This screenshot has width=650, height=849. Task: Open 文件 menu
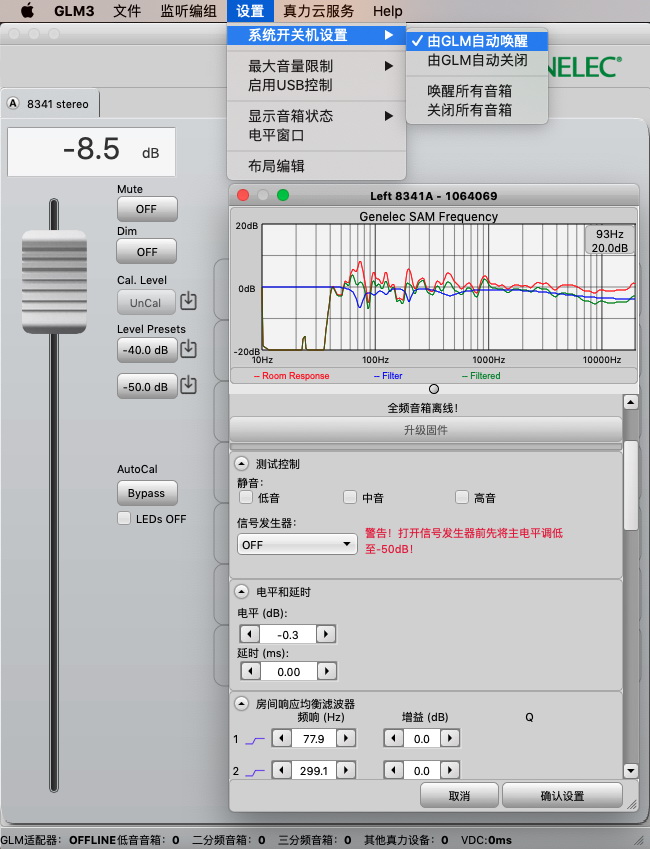[x=127, y=11]
